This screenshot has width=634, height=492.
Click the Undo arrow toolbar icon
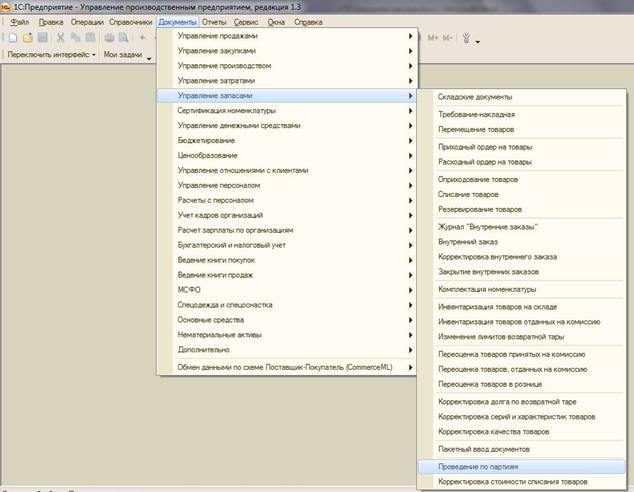coord(143,38)
